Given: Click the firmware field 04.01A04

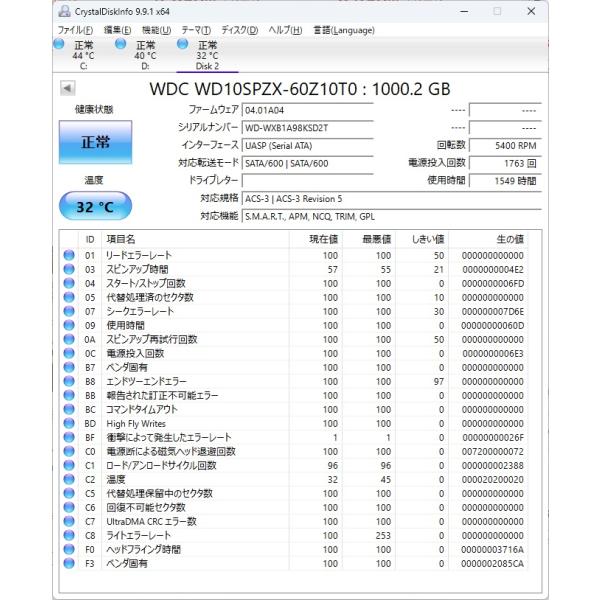Looking at the screenshot, I should click(x=307, y=110).
